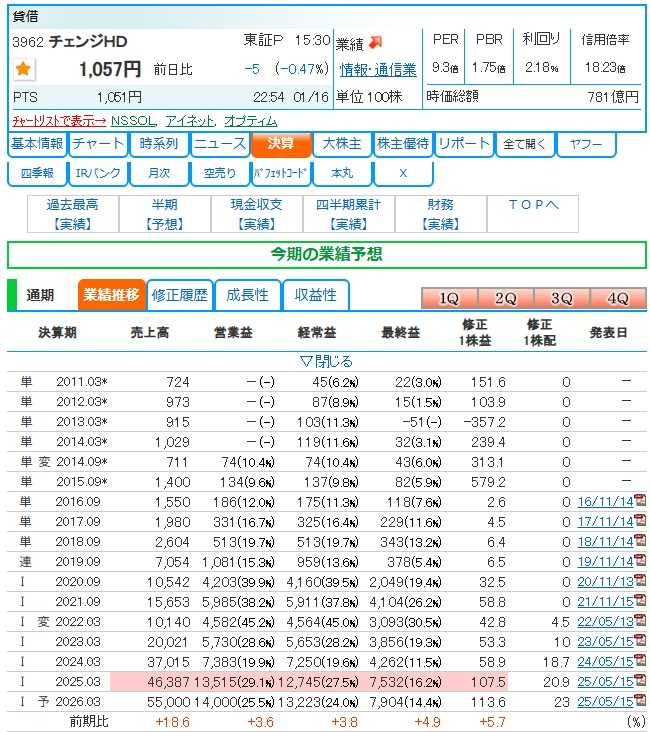
Task: Open the ニュース tab
Action: click(x=220, y=144)
